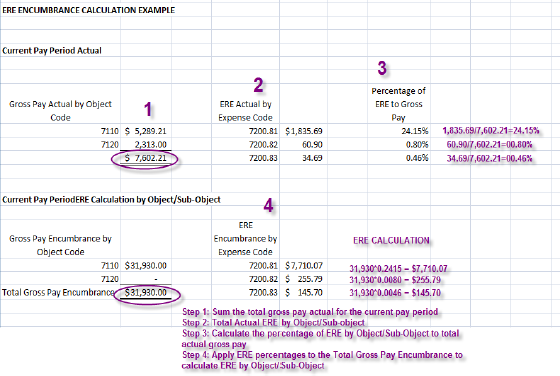Click the note 60.90/7,602.21=00.80%

coord(489,145)
